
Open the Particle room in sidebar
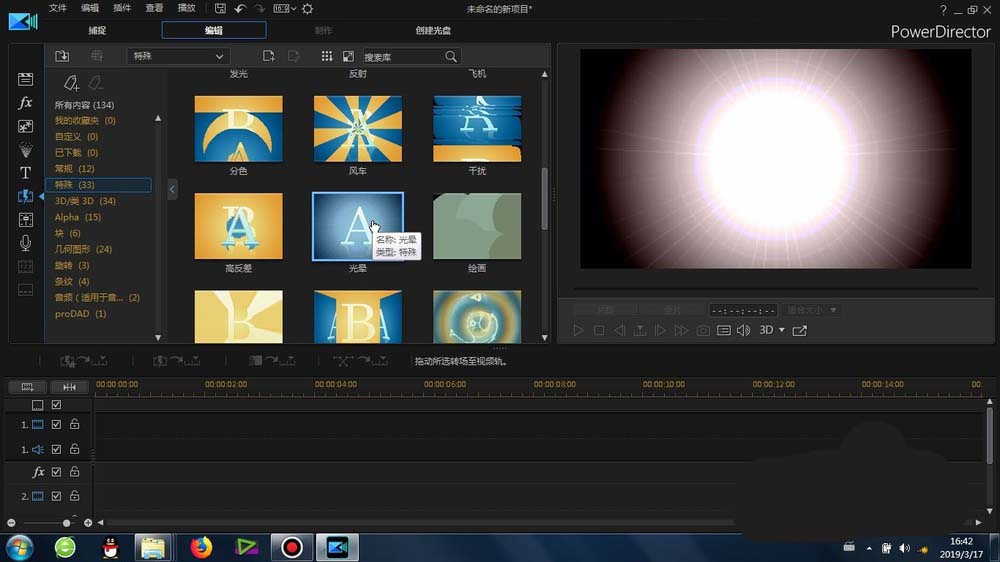(25, 150)
